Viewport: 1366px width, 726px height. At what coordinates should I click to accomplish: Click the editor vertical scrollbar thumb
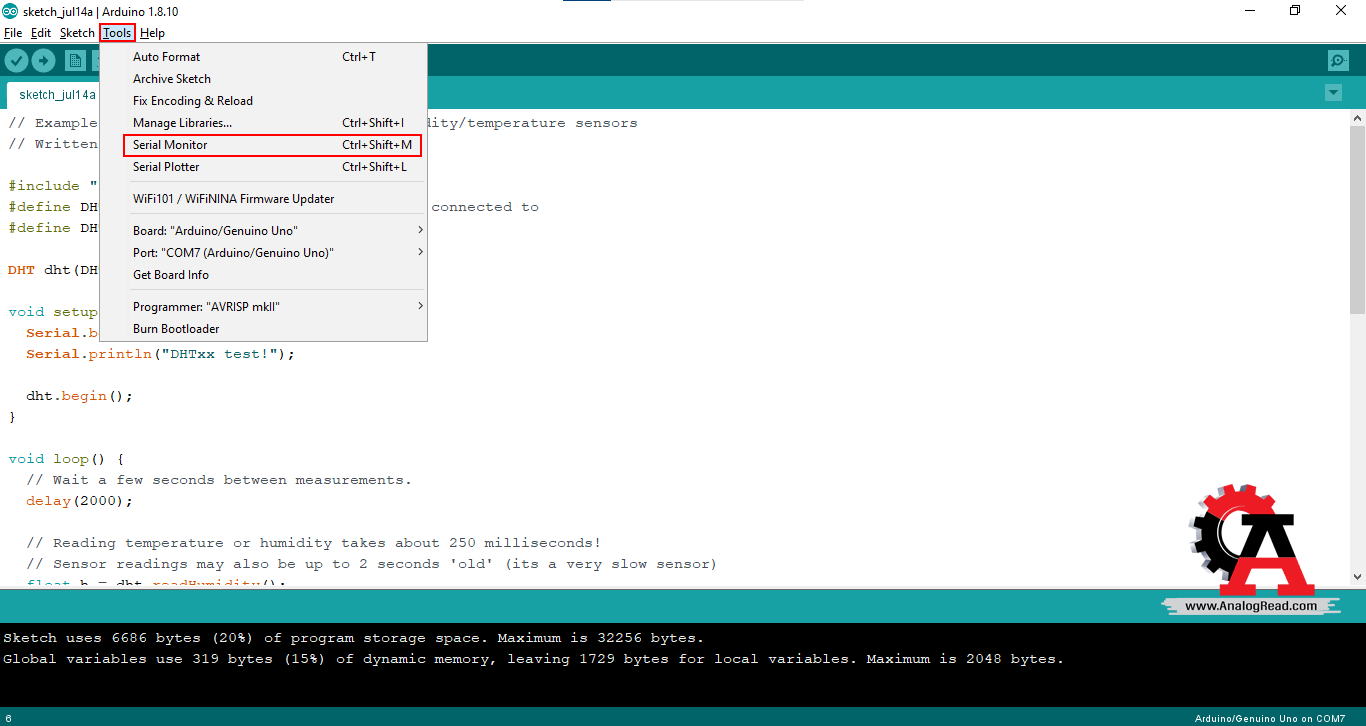click(1357, 218)
